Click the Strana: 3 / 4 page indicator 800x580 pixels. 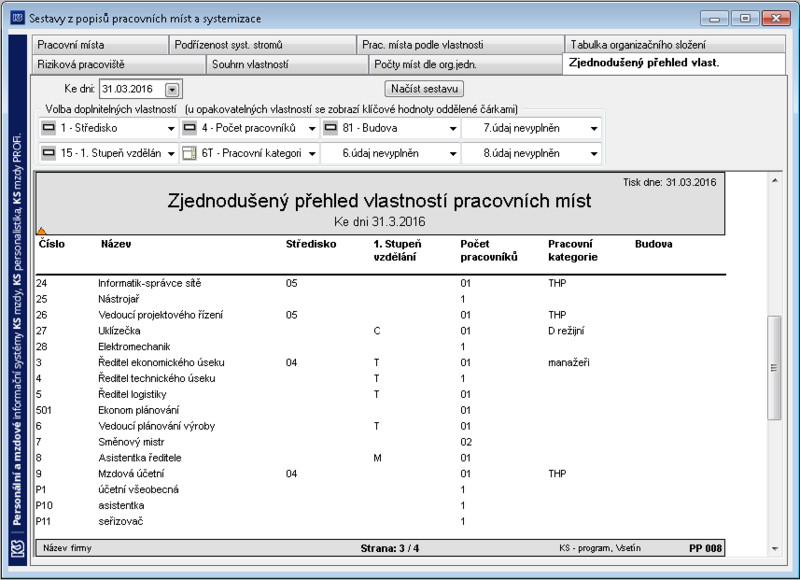[390, 548]
